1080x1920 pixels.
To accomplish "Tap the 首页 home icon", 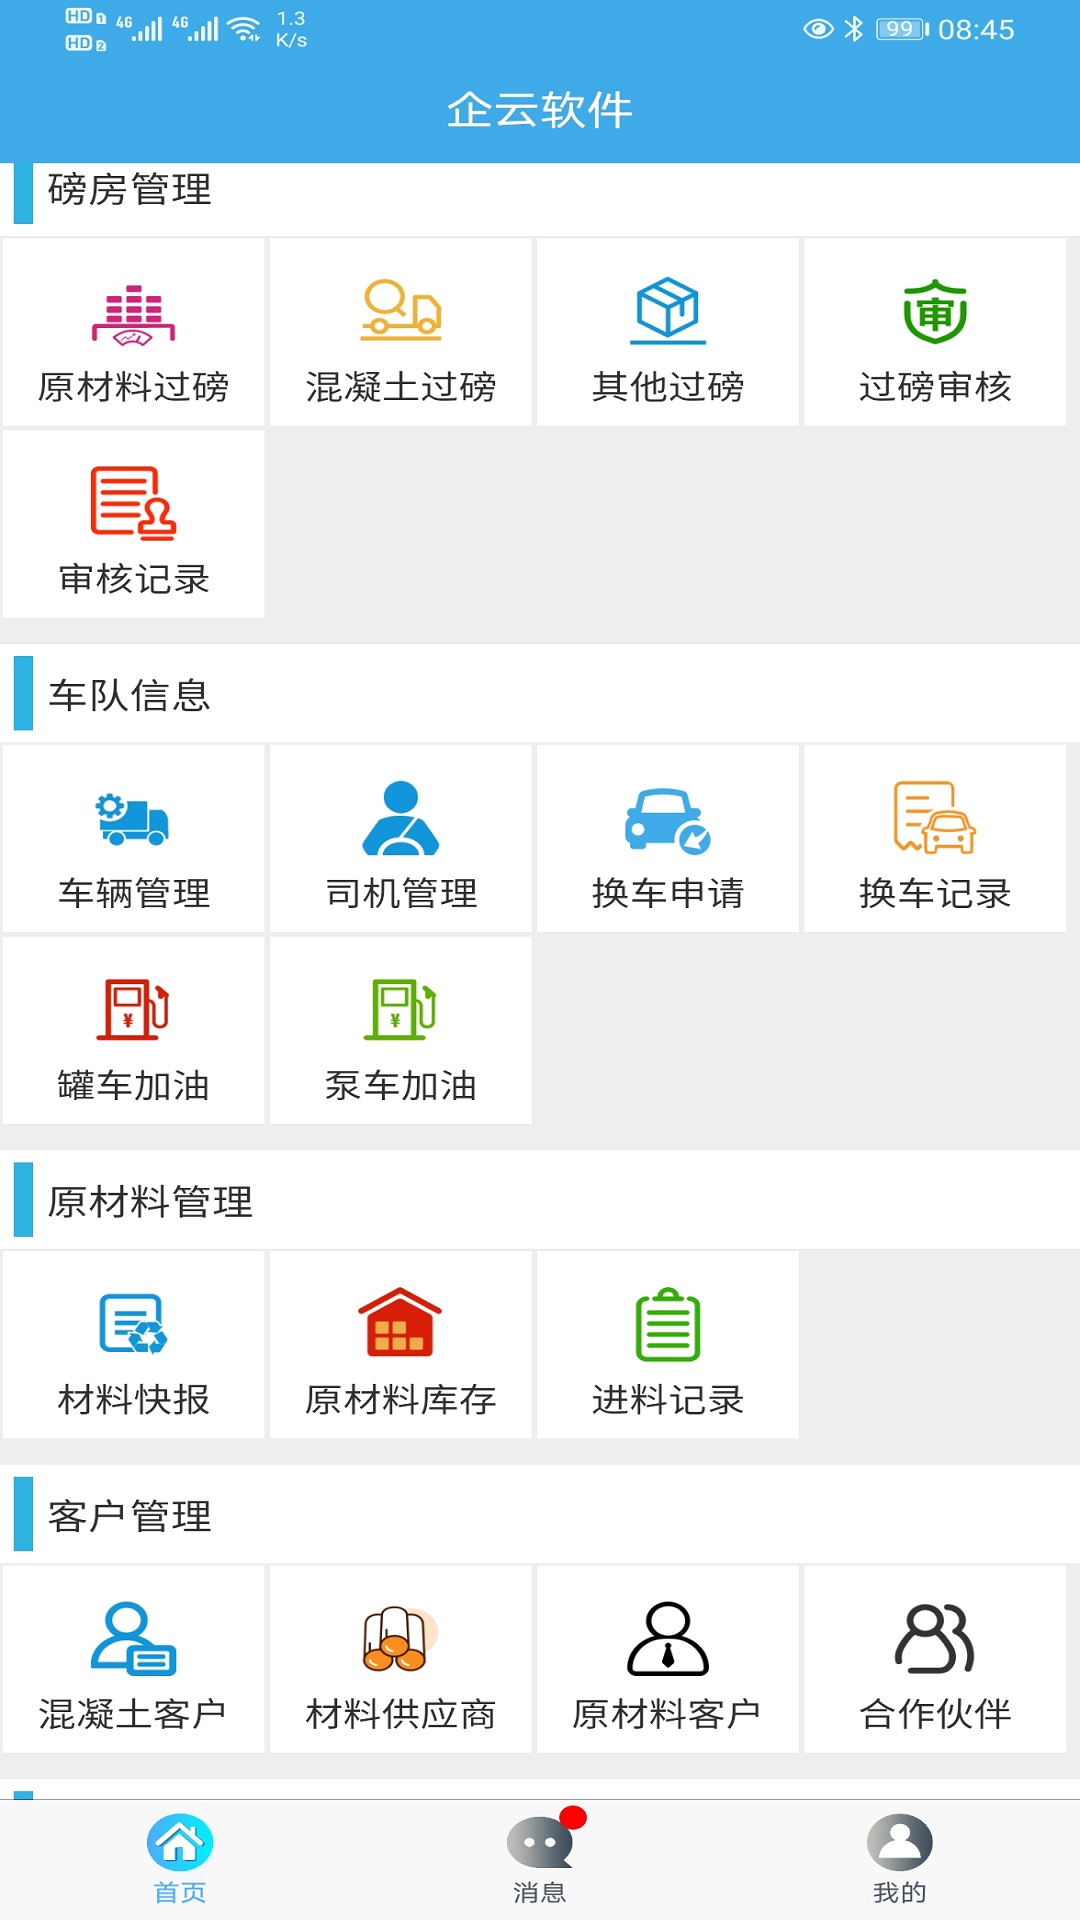I will (x=180, y=1842).
